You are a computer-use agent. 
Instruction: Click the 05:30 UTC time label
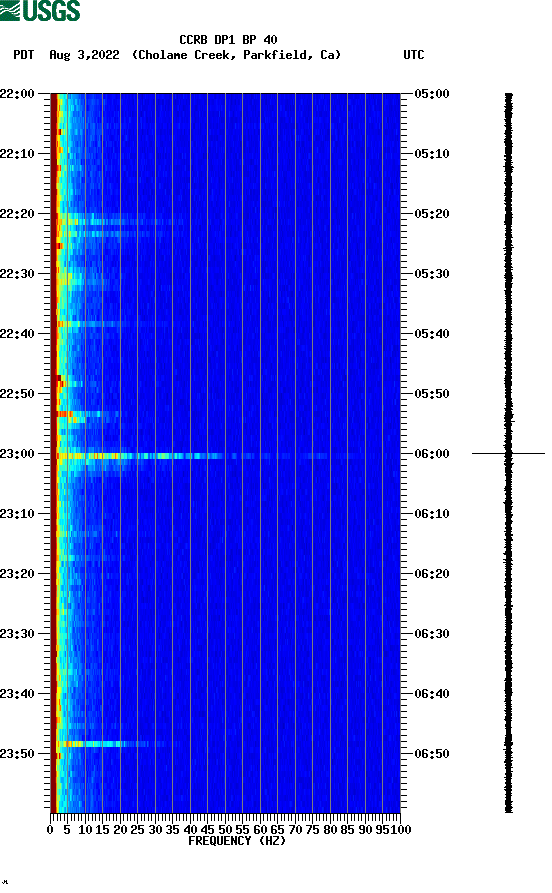pyautogui.click(x=432, y=273)
